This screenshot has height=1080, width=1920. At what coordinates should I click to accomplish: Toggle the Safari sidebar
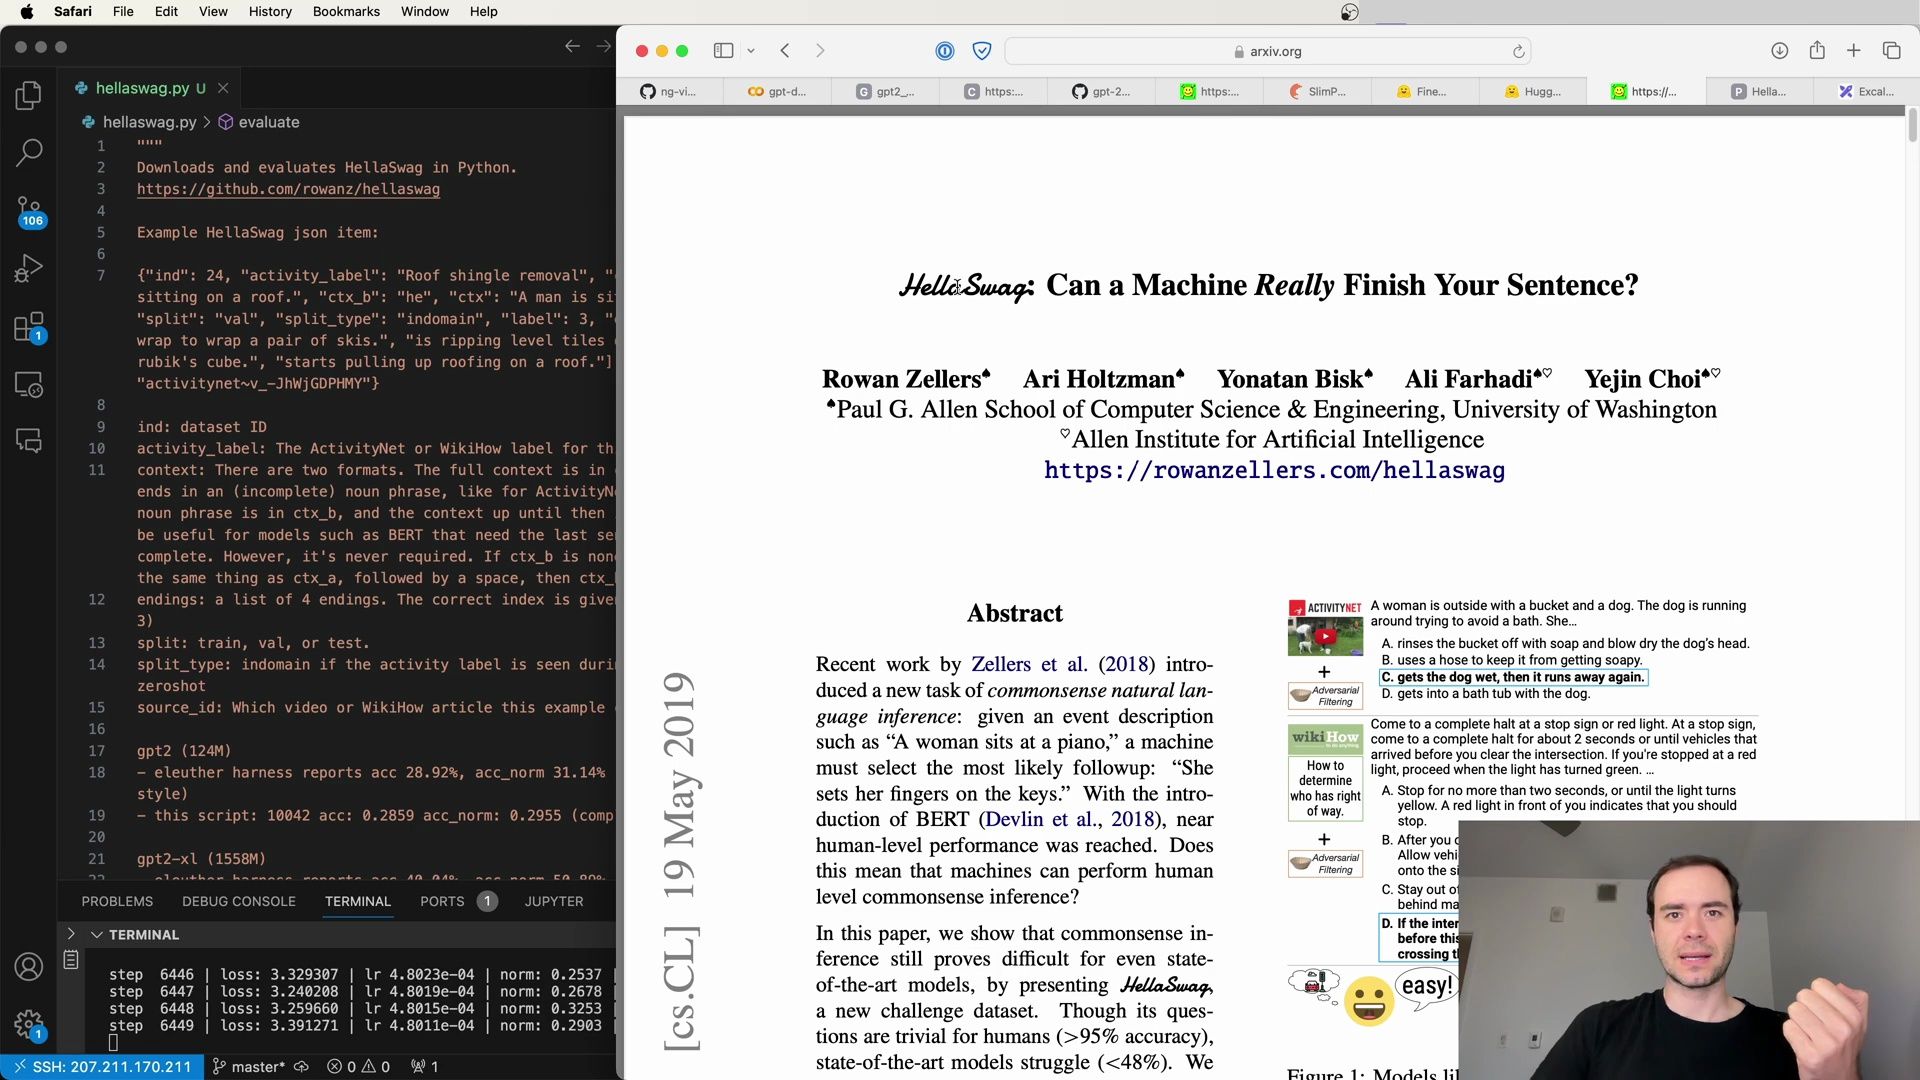pyautogui.click(x=723, y=51)
